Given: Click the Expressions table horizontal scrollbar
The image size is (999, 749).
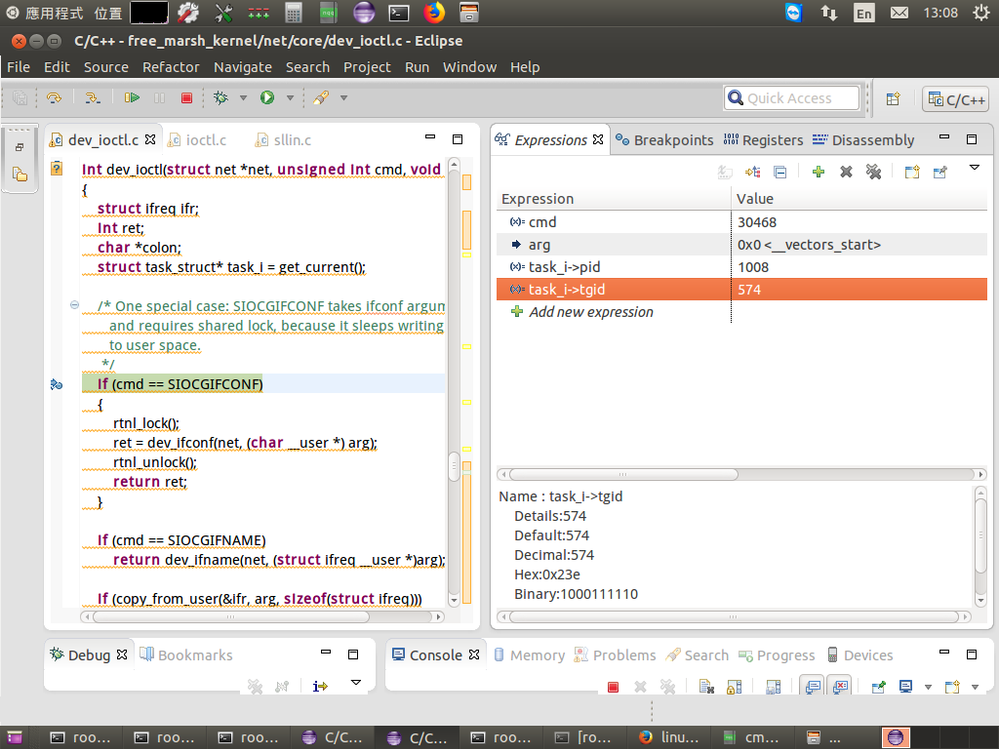Looking at the screenshot, I should point(742,474).
